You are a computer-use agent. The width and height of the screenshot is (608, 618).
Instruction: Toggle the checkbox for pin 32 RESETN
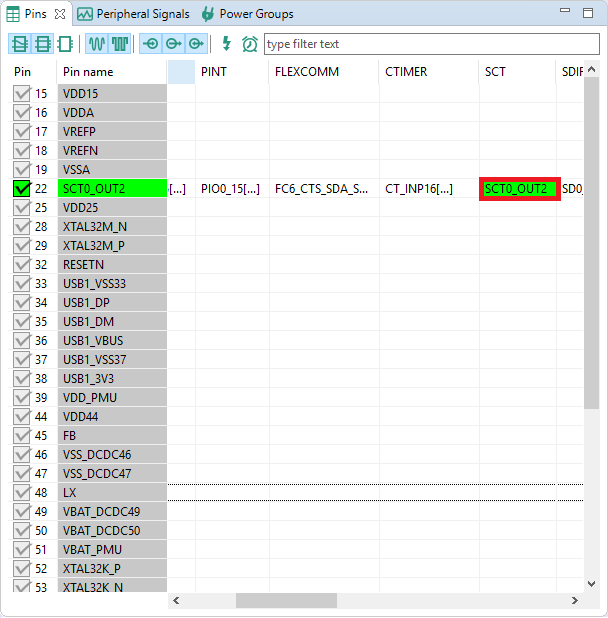[x=22, y=265]
